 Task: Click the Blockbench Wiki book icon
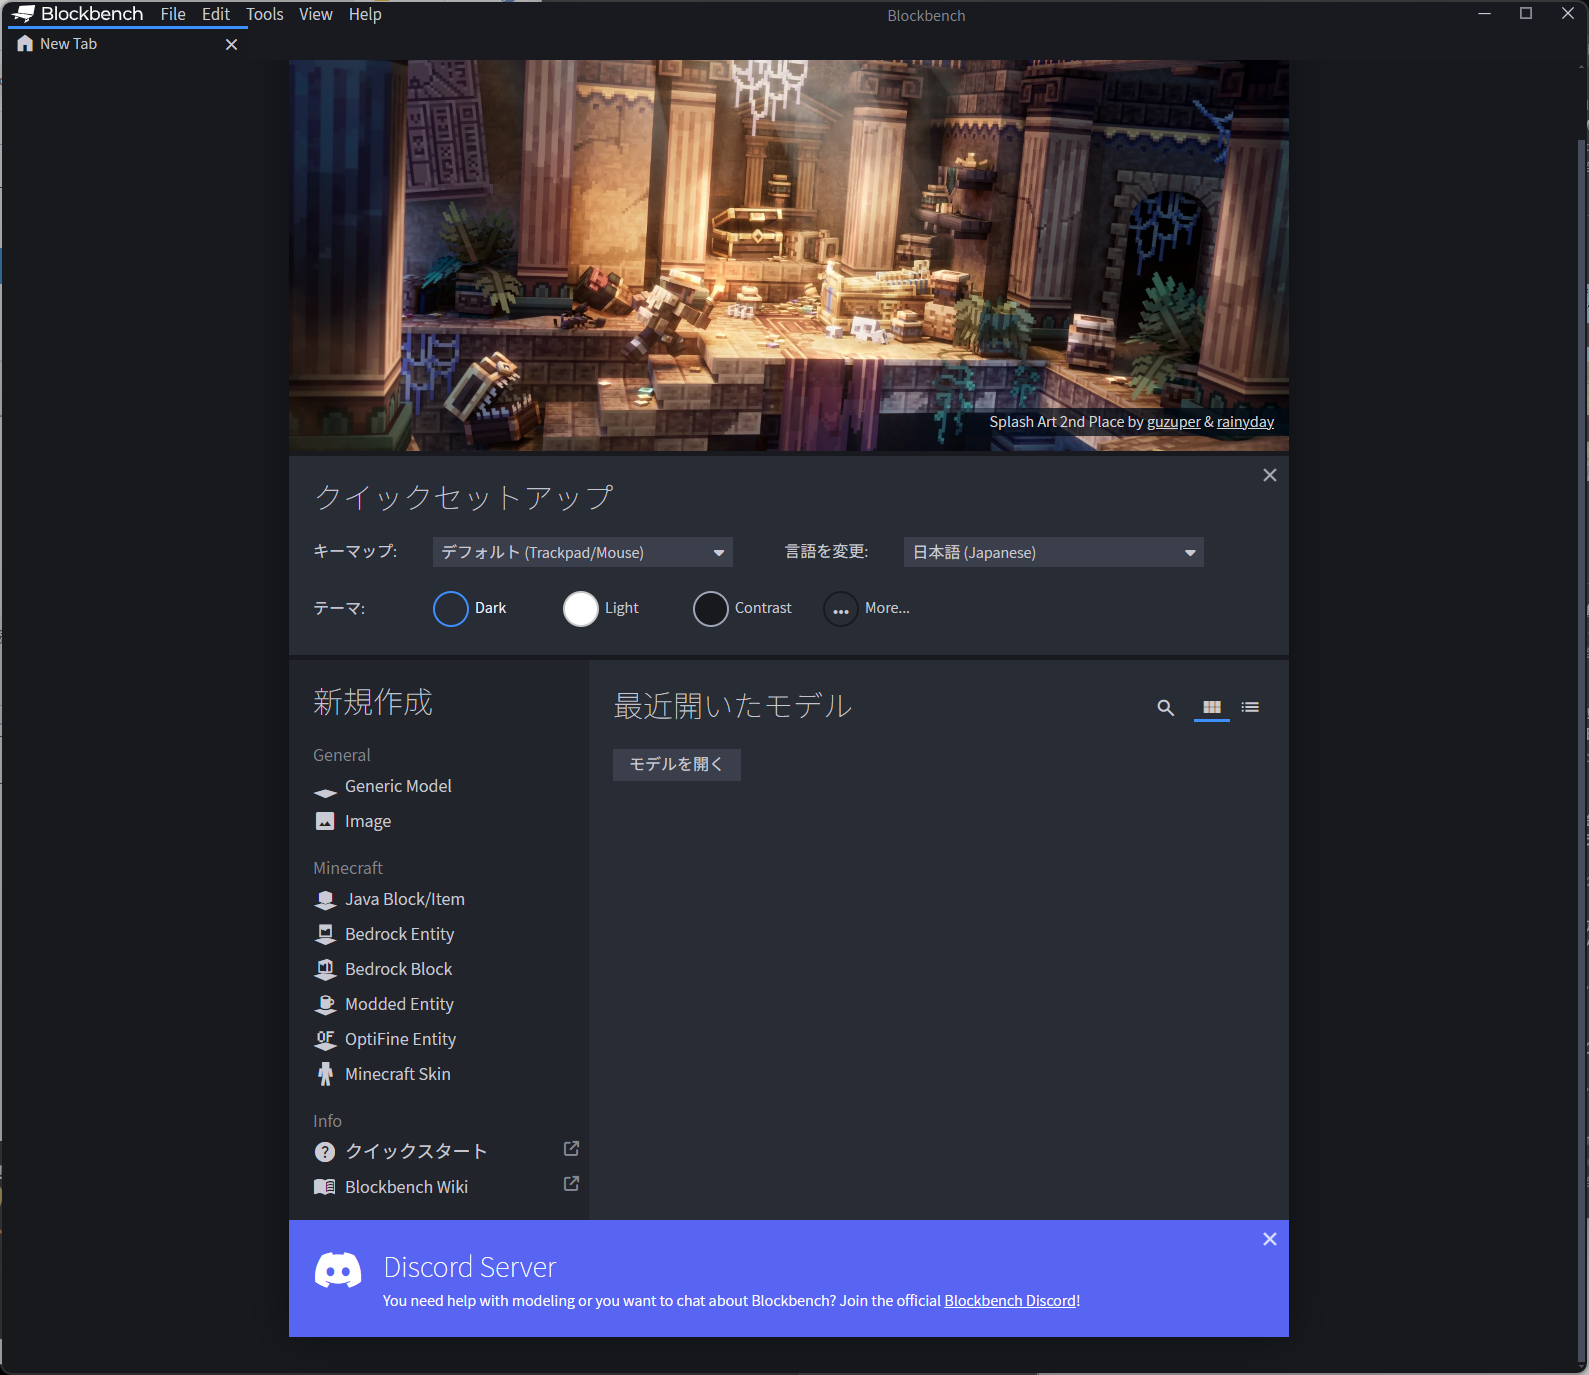tap(325, 1187)
